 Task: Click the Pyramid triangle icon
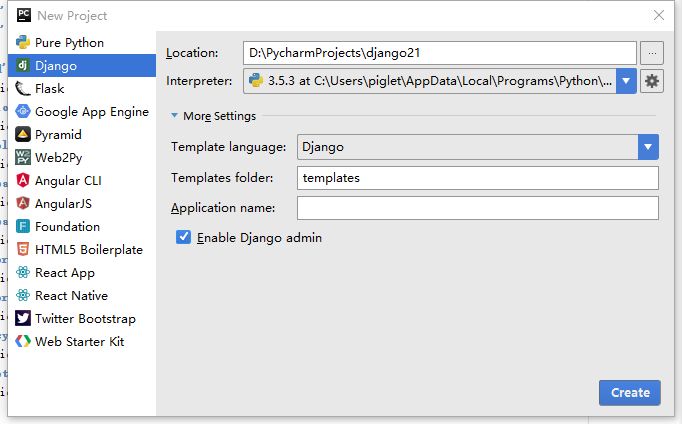pyautogui.click(x=23, y=135)
